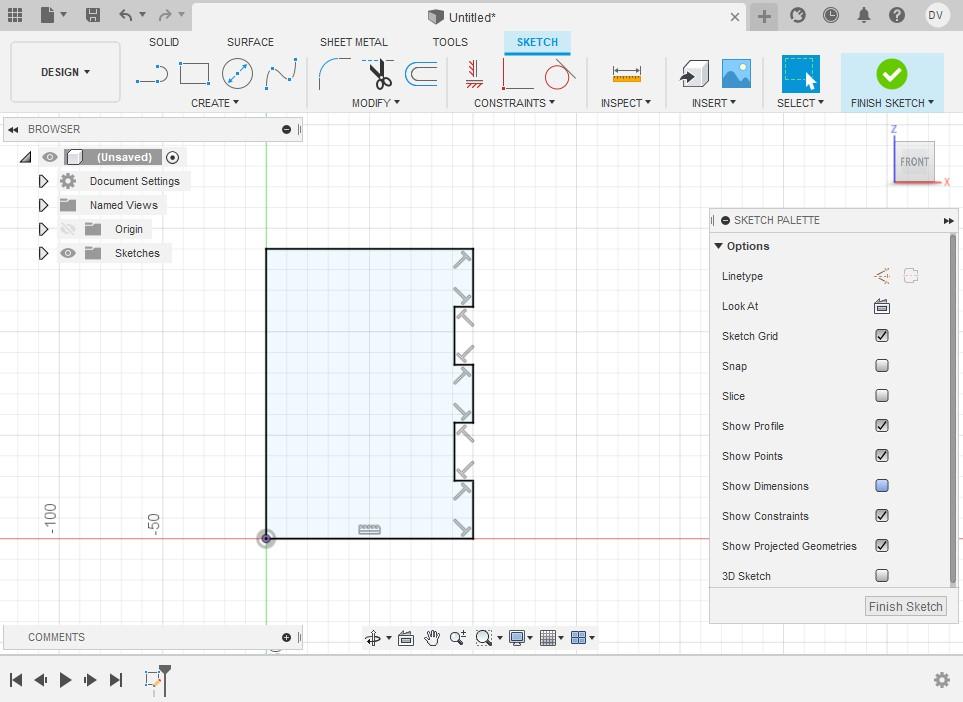Open the Help question mark
963x702 pixels.
tap(897, 15)
